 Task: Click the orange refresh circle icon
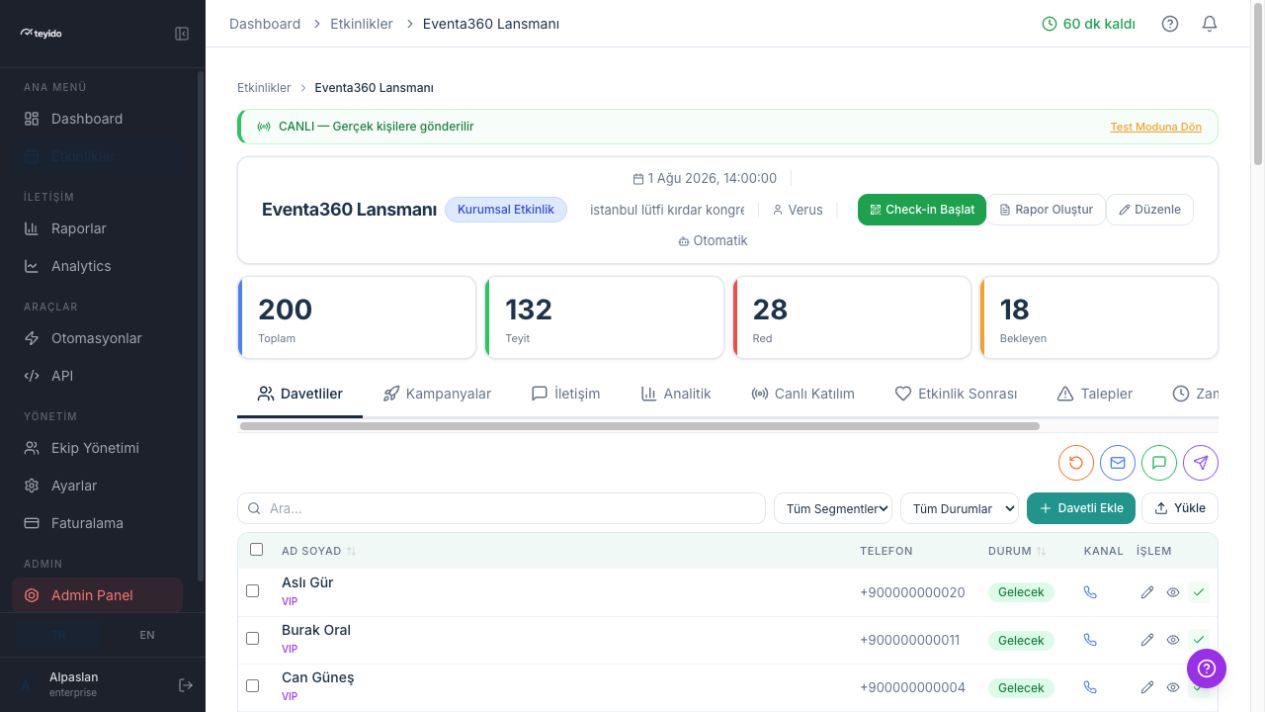point(1076,462)
